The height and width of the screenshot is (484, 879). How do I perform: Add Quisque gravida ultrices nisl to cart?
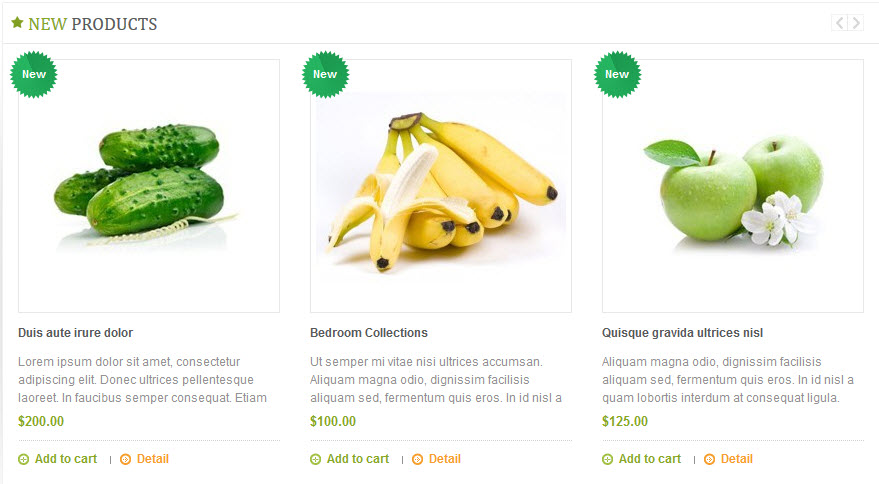click(x=650, y=459)
